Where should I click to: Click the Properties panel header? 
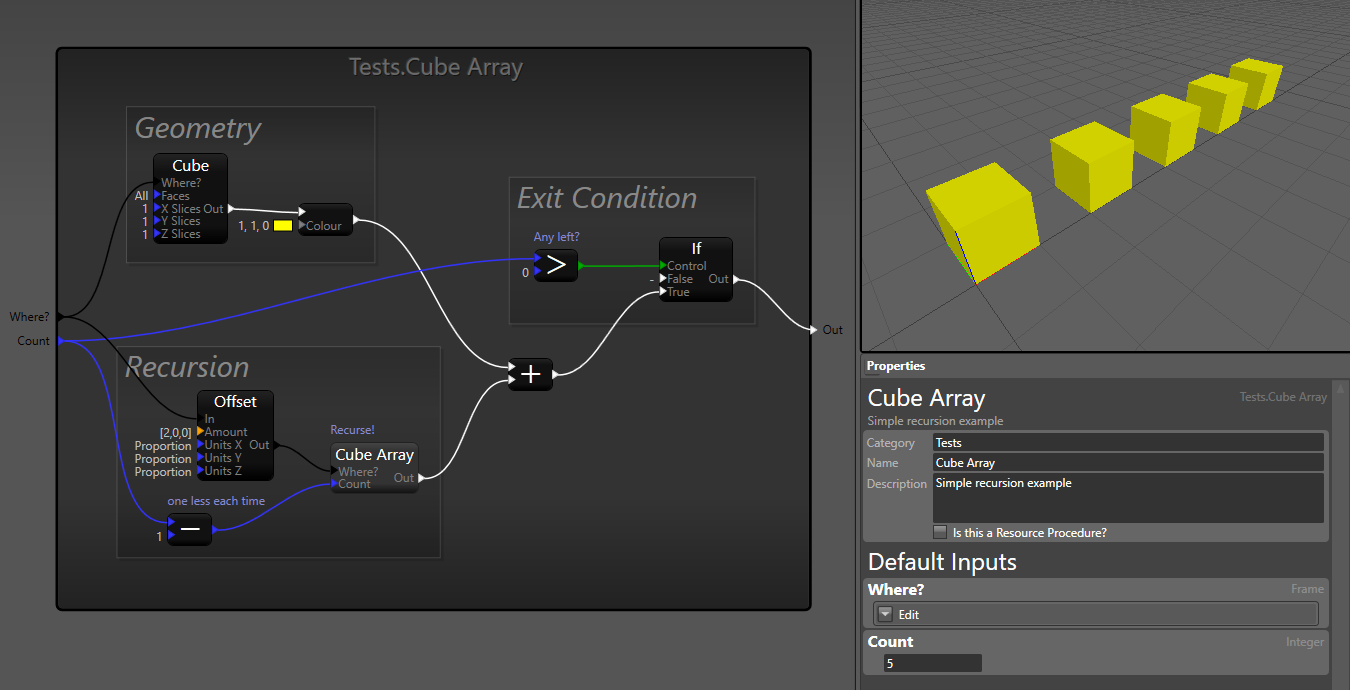point(895,366)
